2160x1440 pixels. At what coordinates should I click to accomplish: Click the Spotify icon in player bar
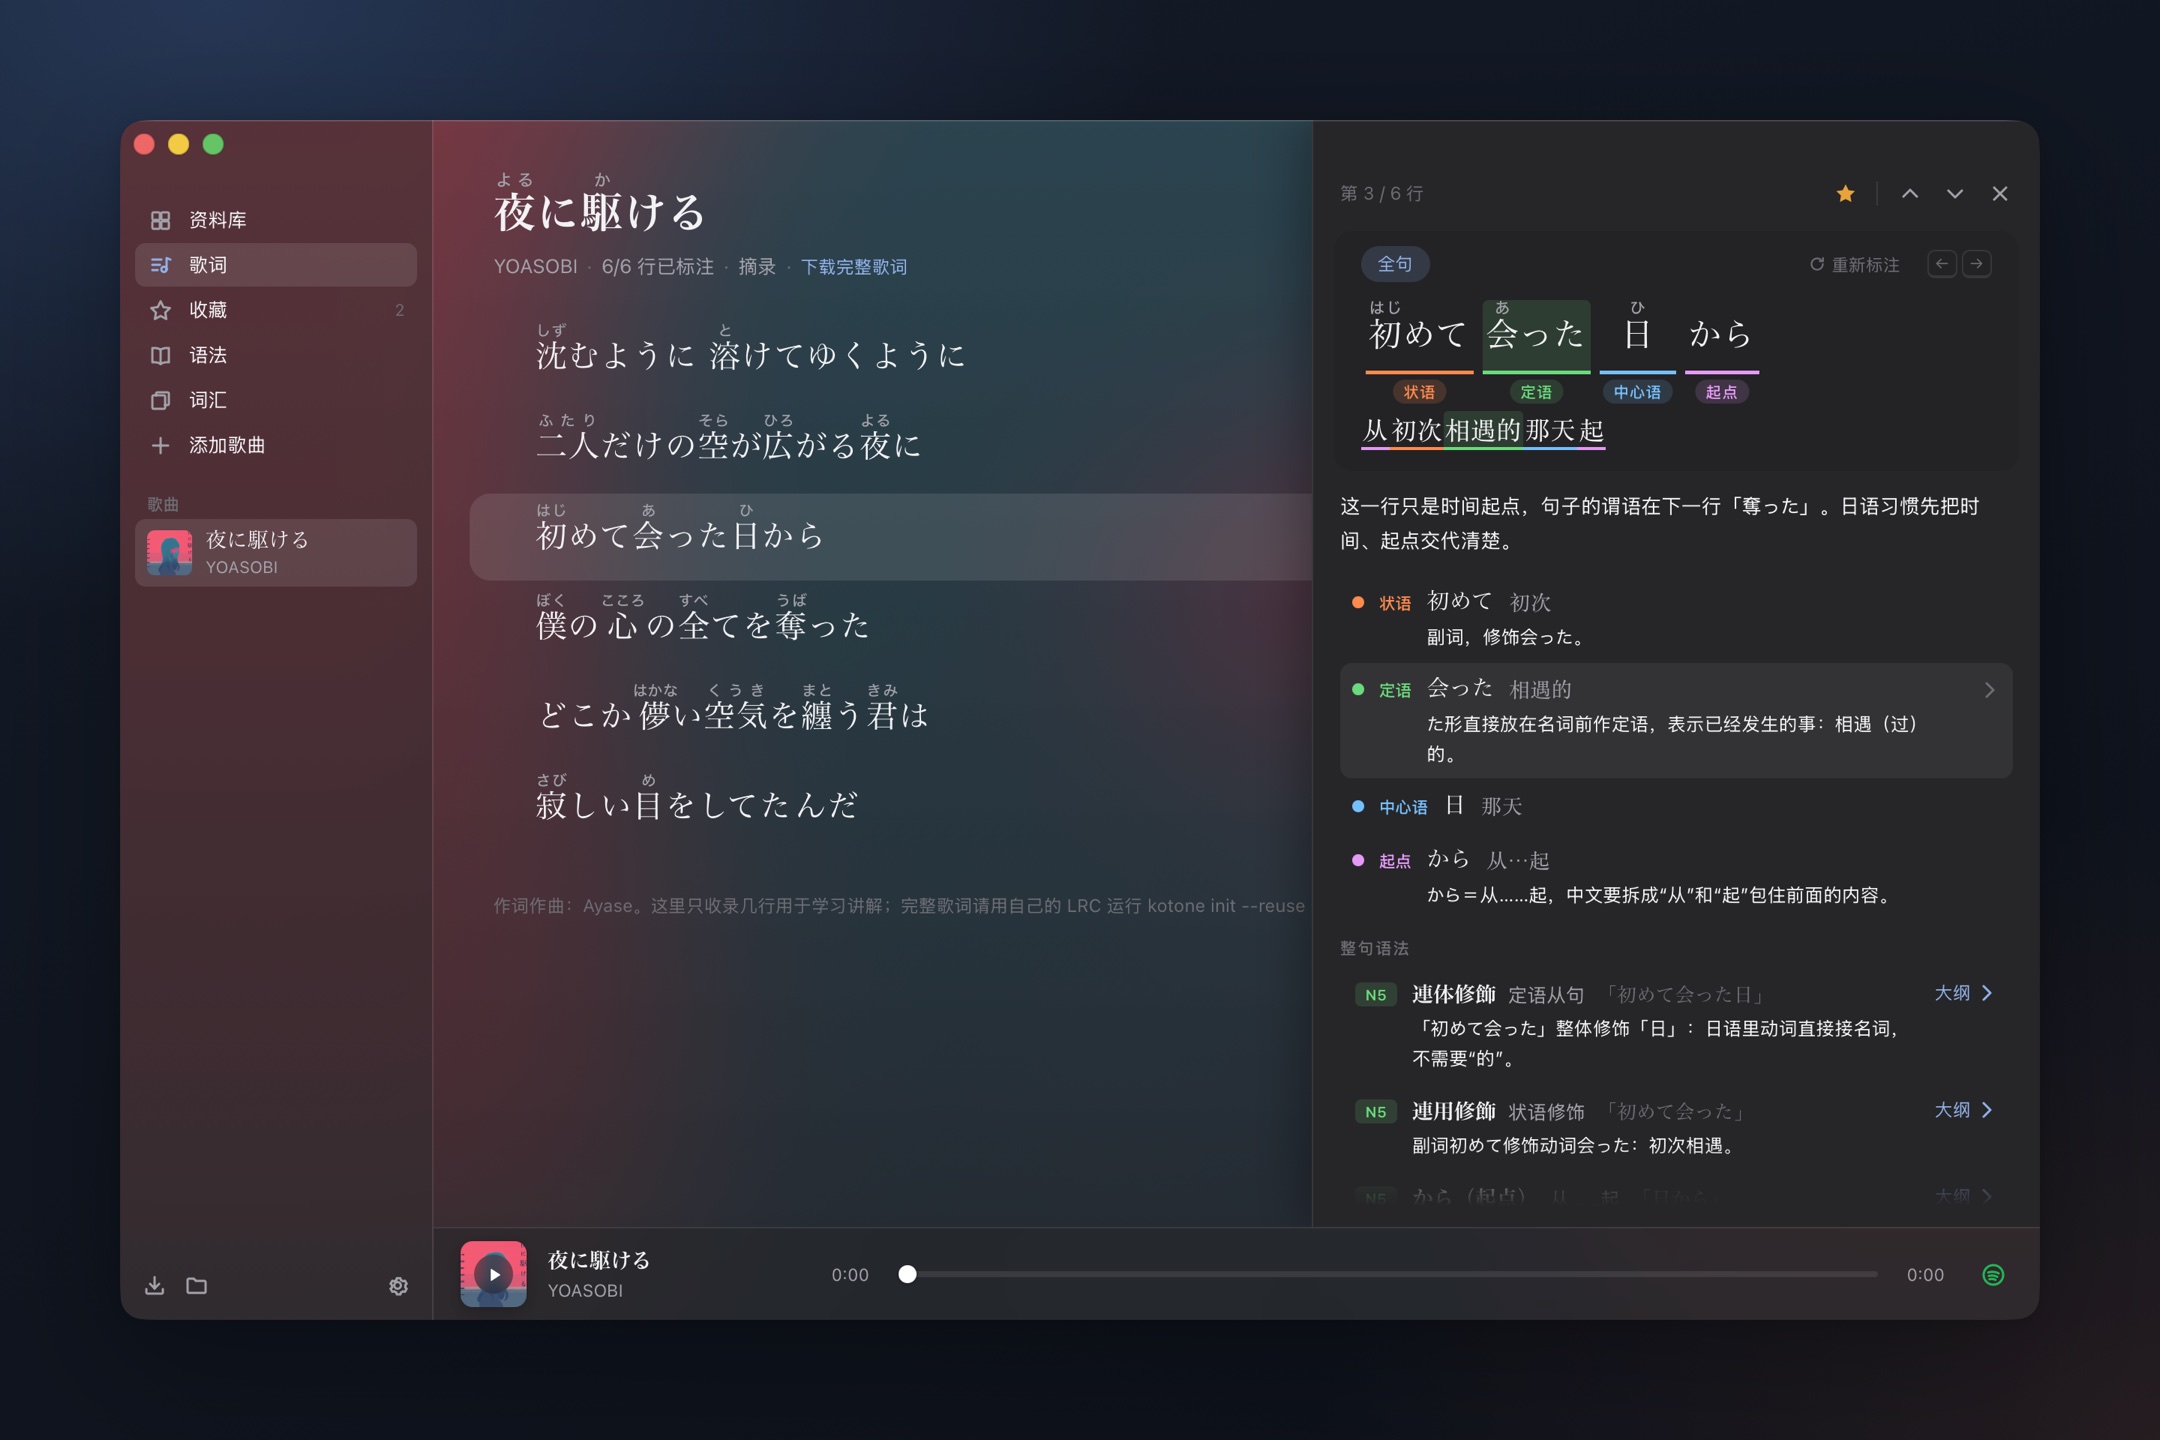(1992, 1274)
